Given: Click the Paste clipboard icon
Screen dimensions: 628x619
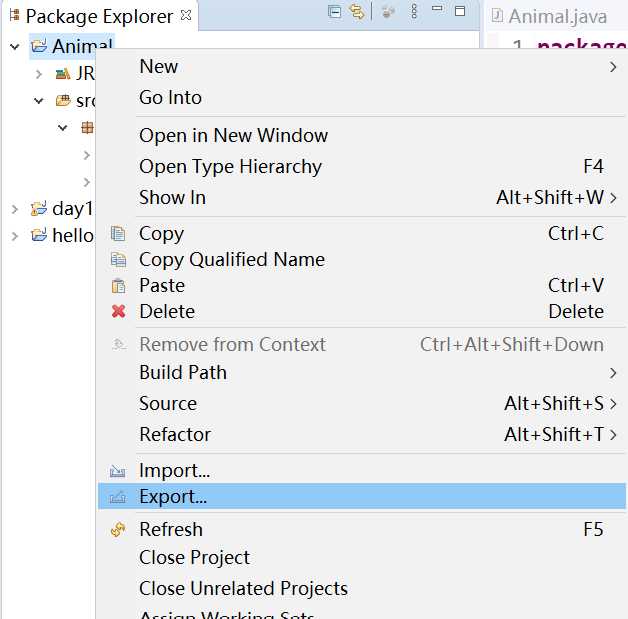Looking at the screenshot, I should [x=118, y=285].
